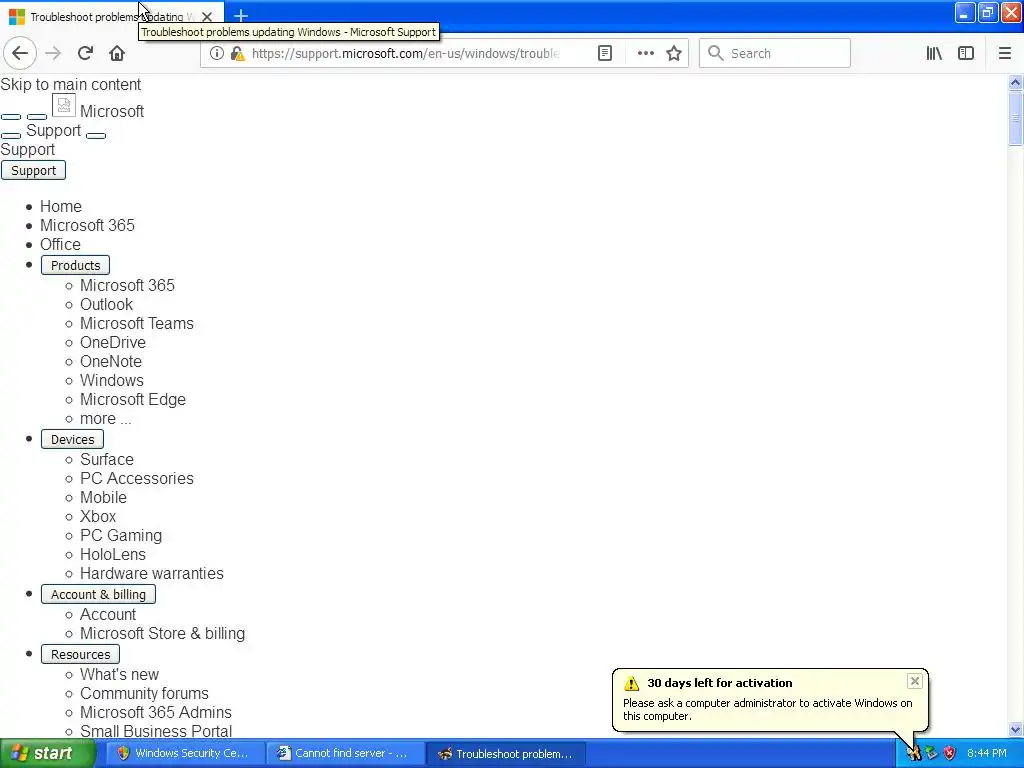Click the more ... products link
Viewport: 1024px width, 768px height.
click(x=105, y=419)
